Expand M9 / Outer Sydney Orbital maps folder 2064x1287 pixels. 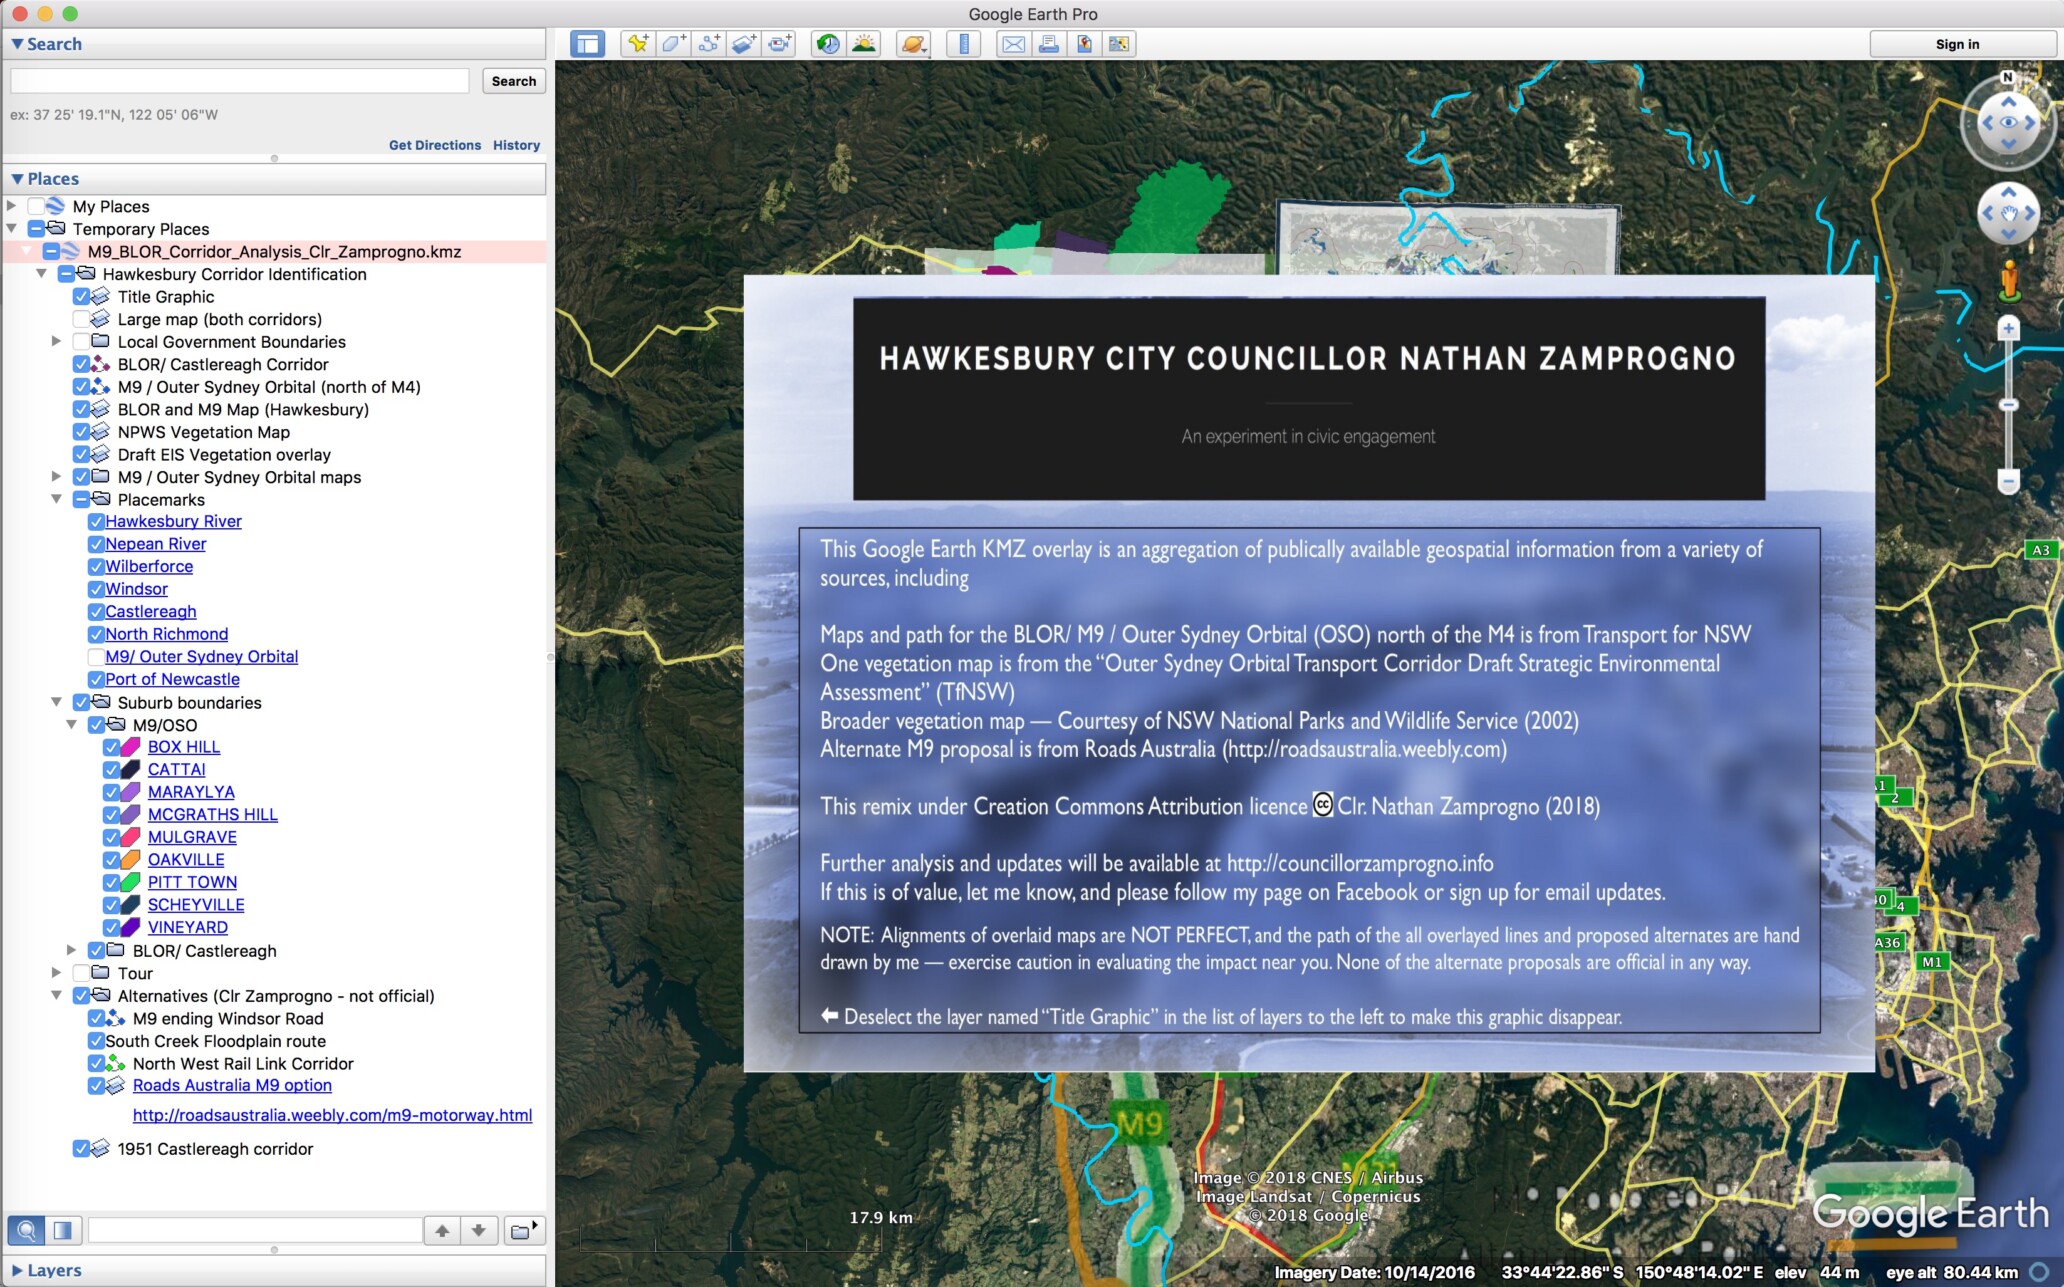tap(57, 477)
